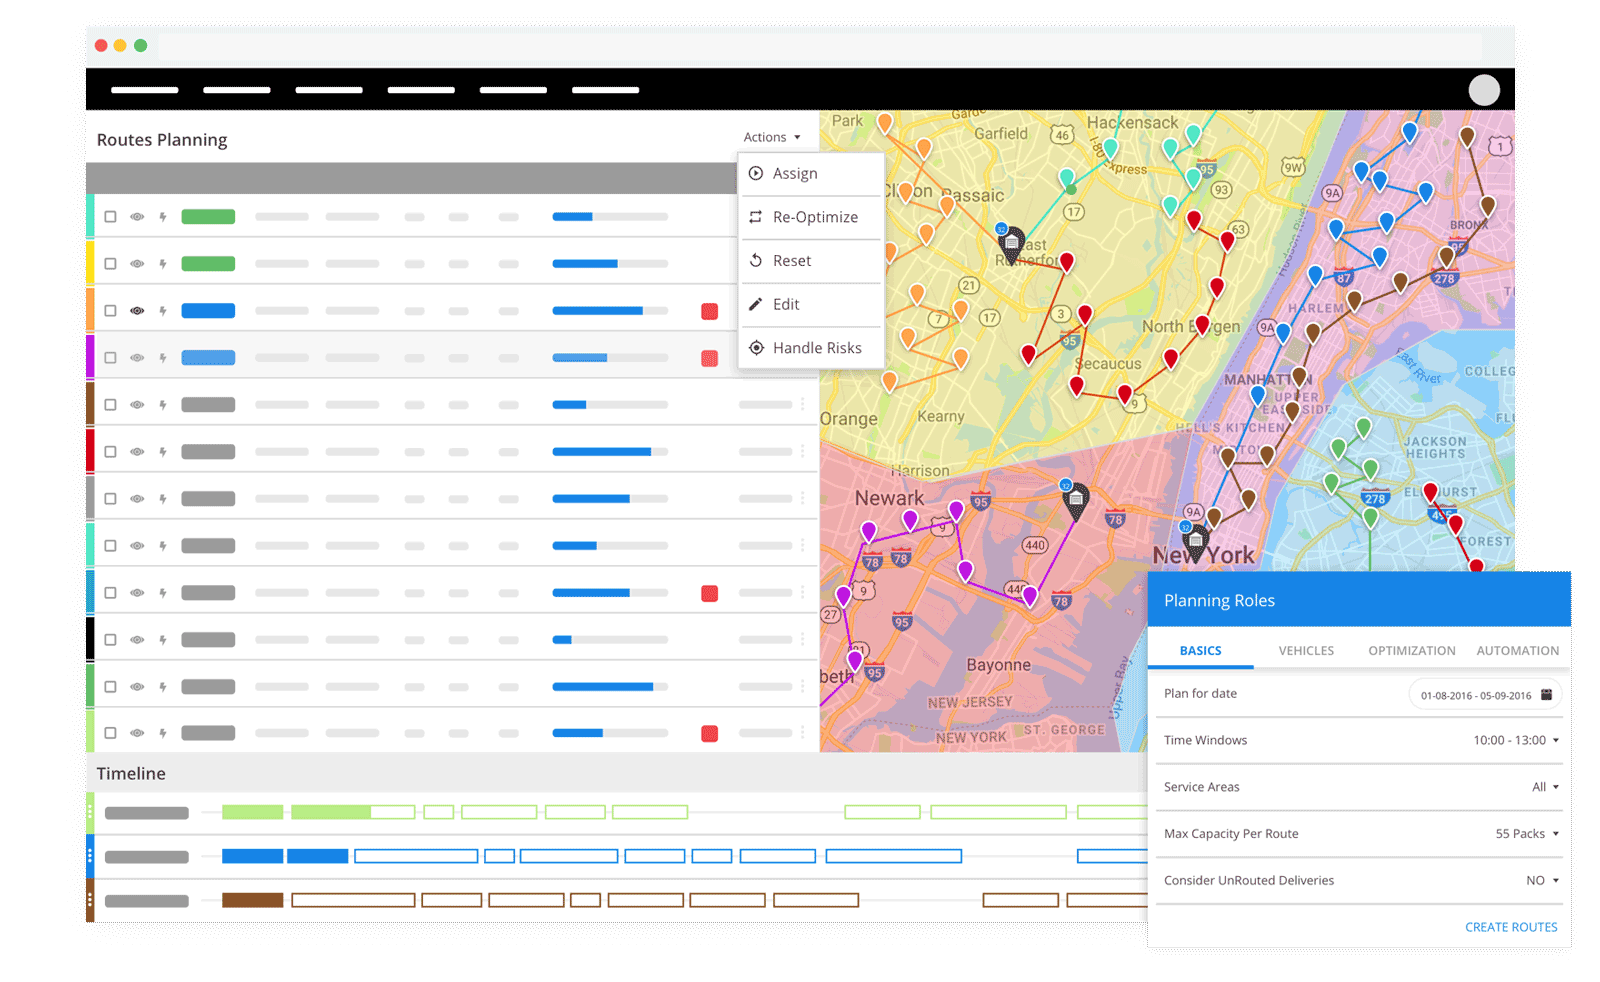Select the first filled blue block in the timeline
This screenshot has height=982, width=1600.
(252, 856)
